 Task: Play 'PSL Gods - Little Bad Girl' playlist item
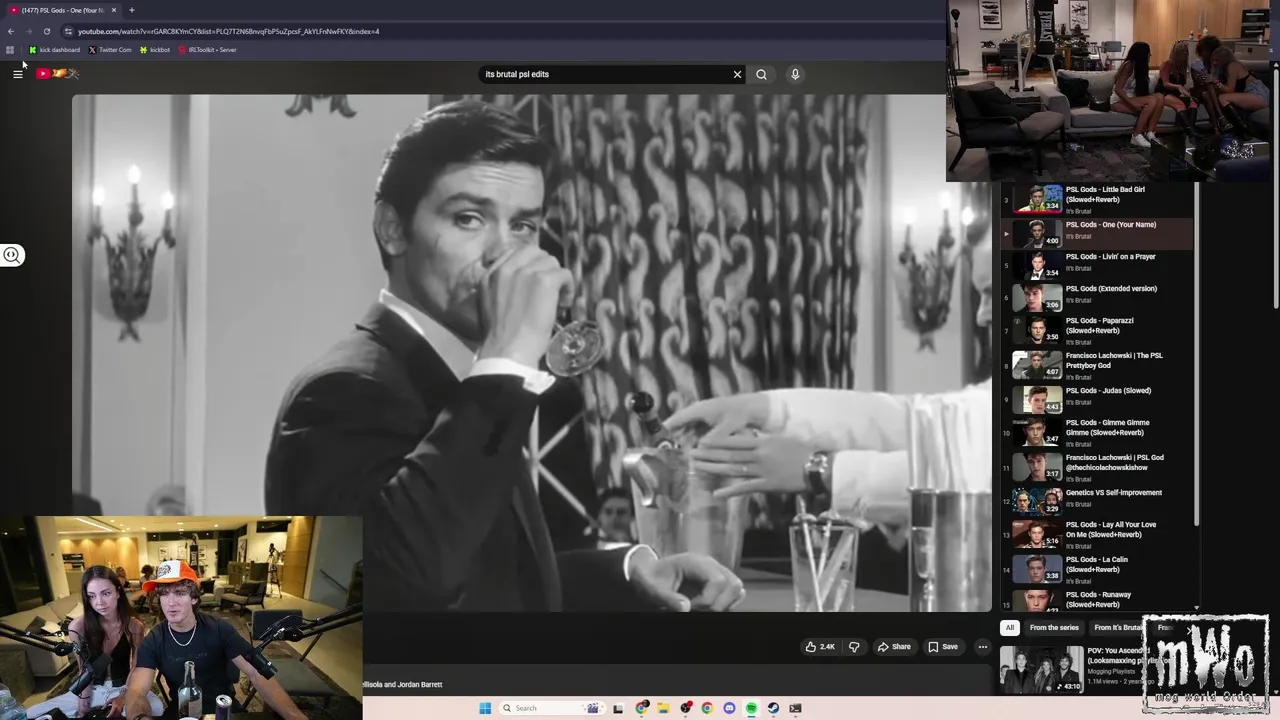(x=1097, y=199)
